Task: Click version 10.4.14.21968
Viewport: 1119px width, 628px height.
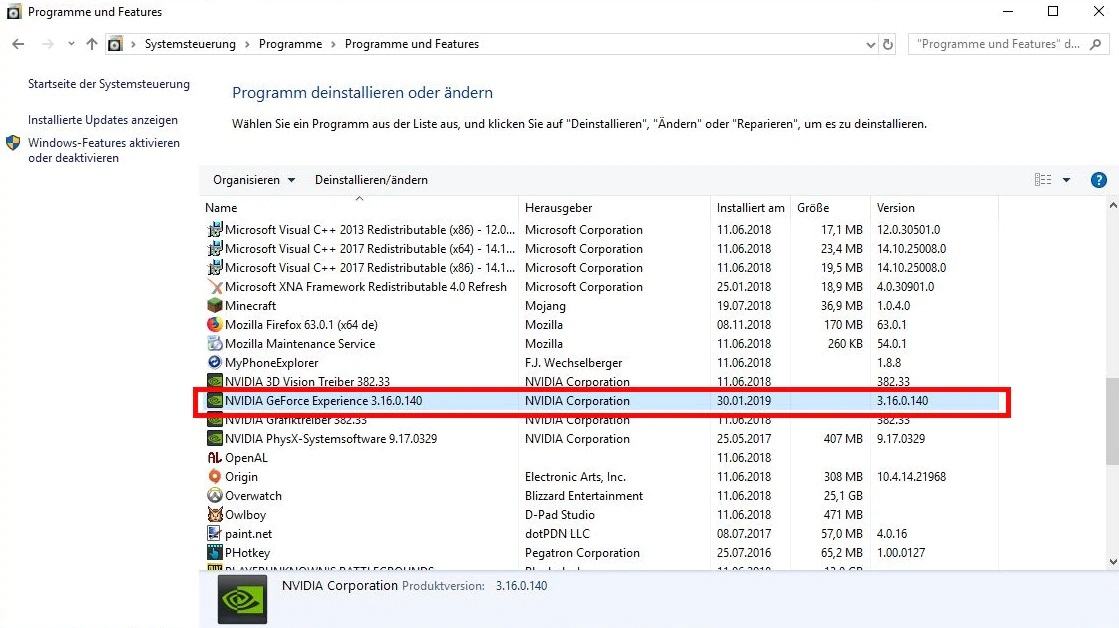Action: pyautogui.click(x=911, y=477)
